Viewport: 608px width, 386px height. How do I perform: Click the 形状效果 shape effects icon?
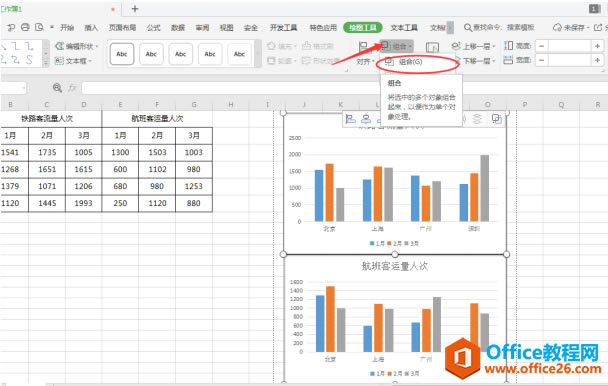[307, 61]
